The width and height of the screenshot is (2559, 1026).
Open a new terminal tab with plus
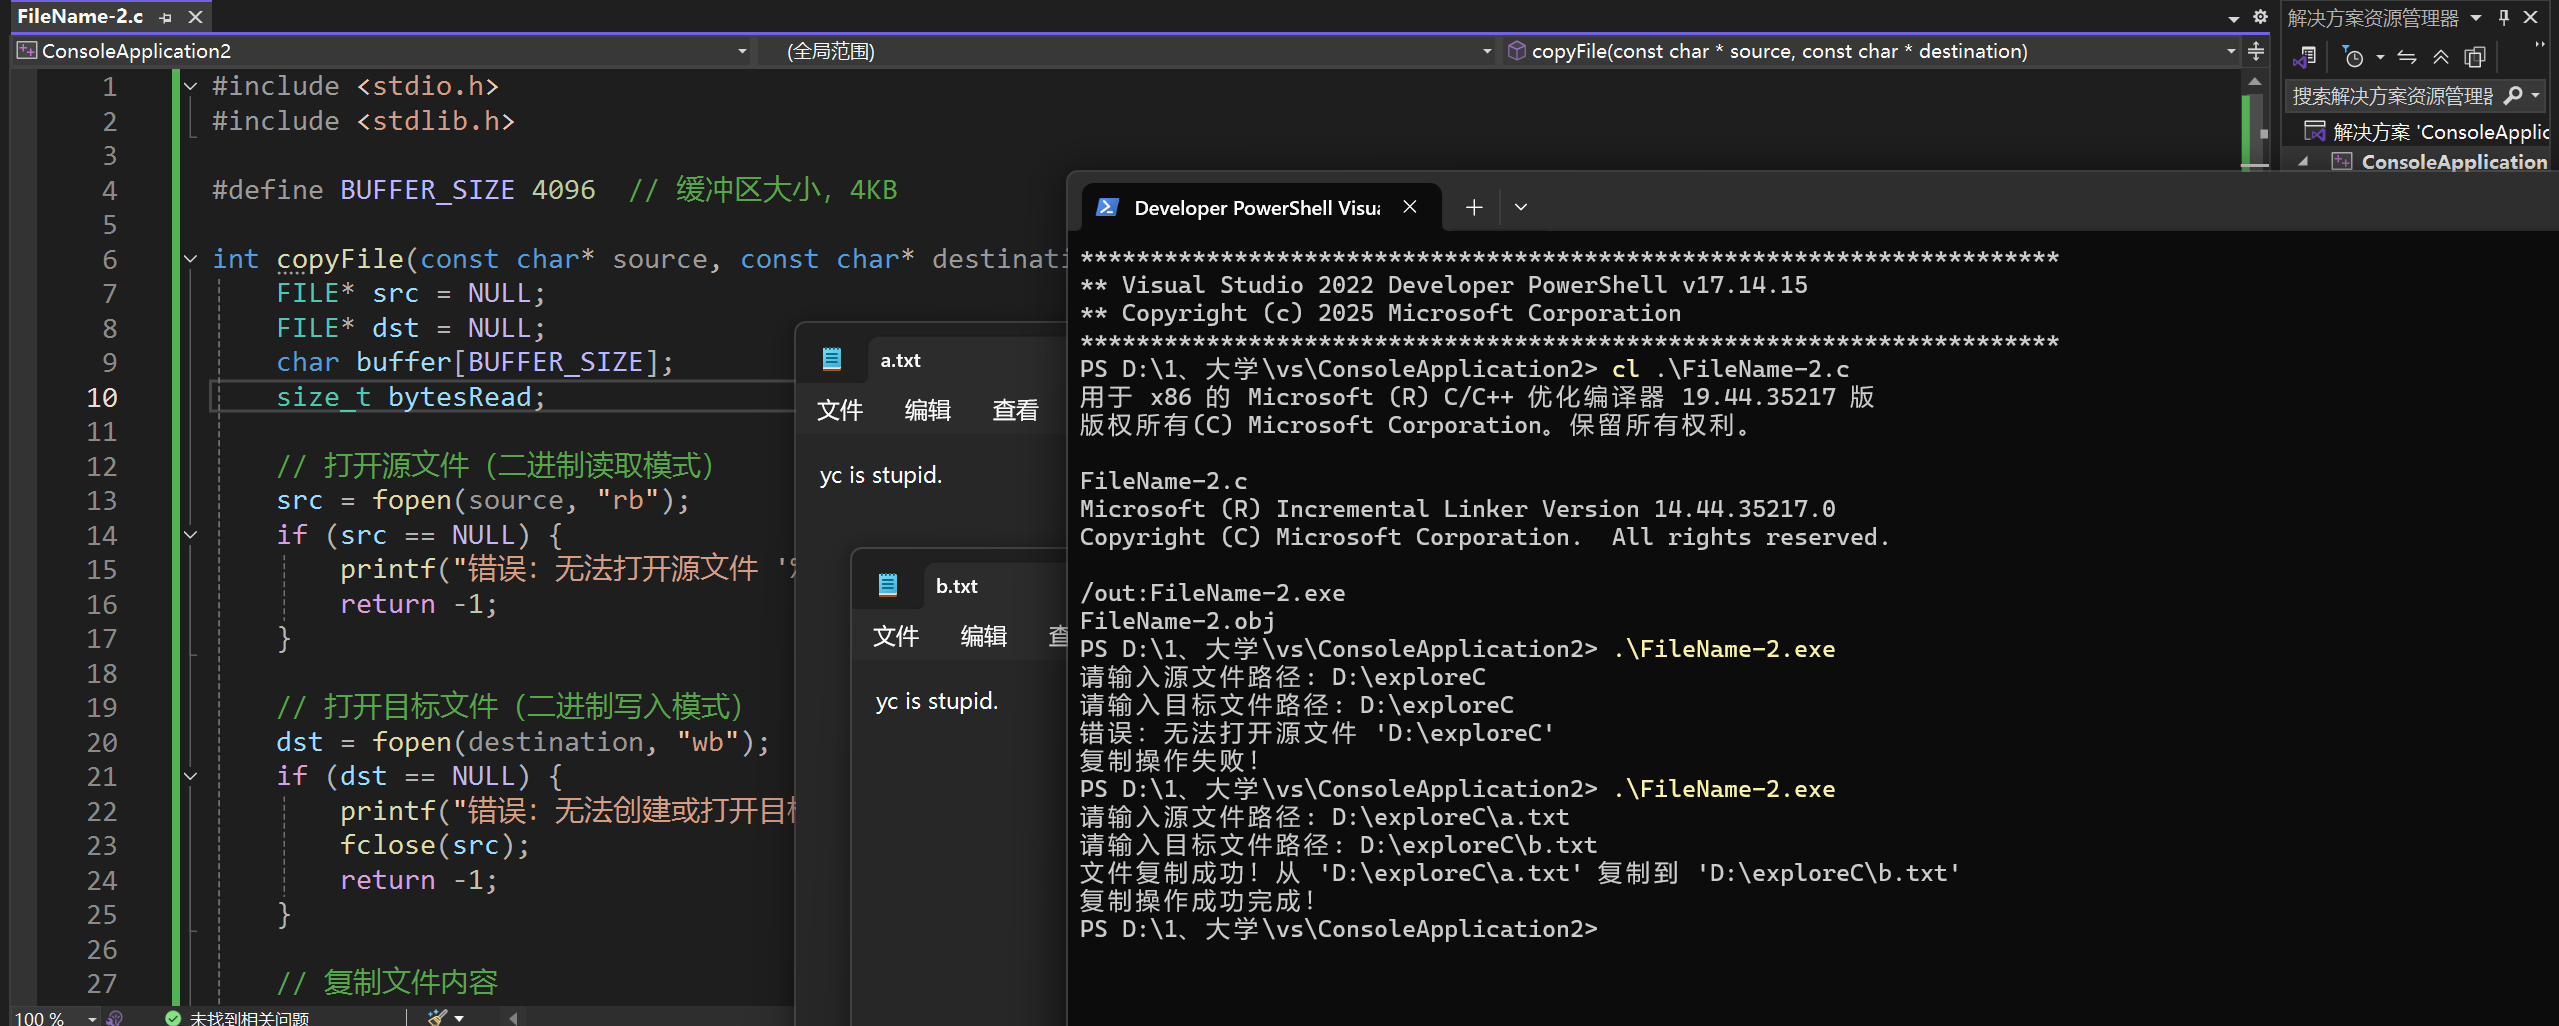point(1474,207)
